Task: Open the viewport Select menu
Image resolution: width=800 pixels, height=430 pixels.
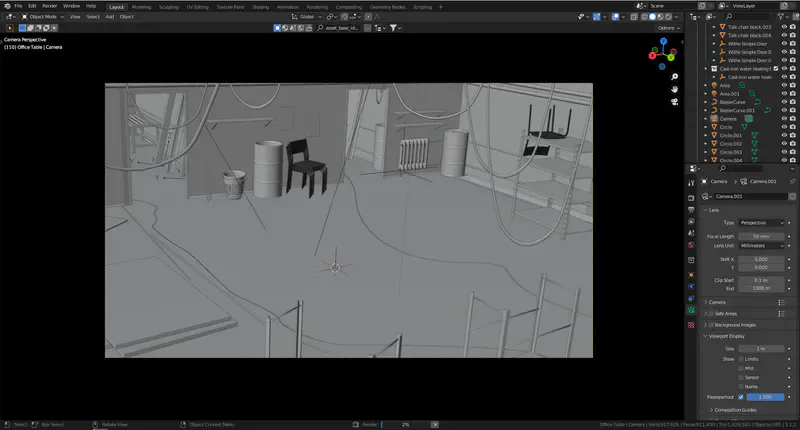Action: pyautogui.click(x=93, y=17)
